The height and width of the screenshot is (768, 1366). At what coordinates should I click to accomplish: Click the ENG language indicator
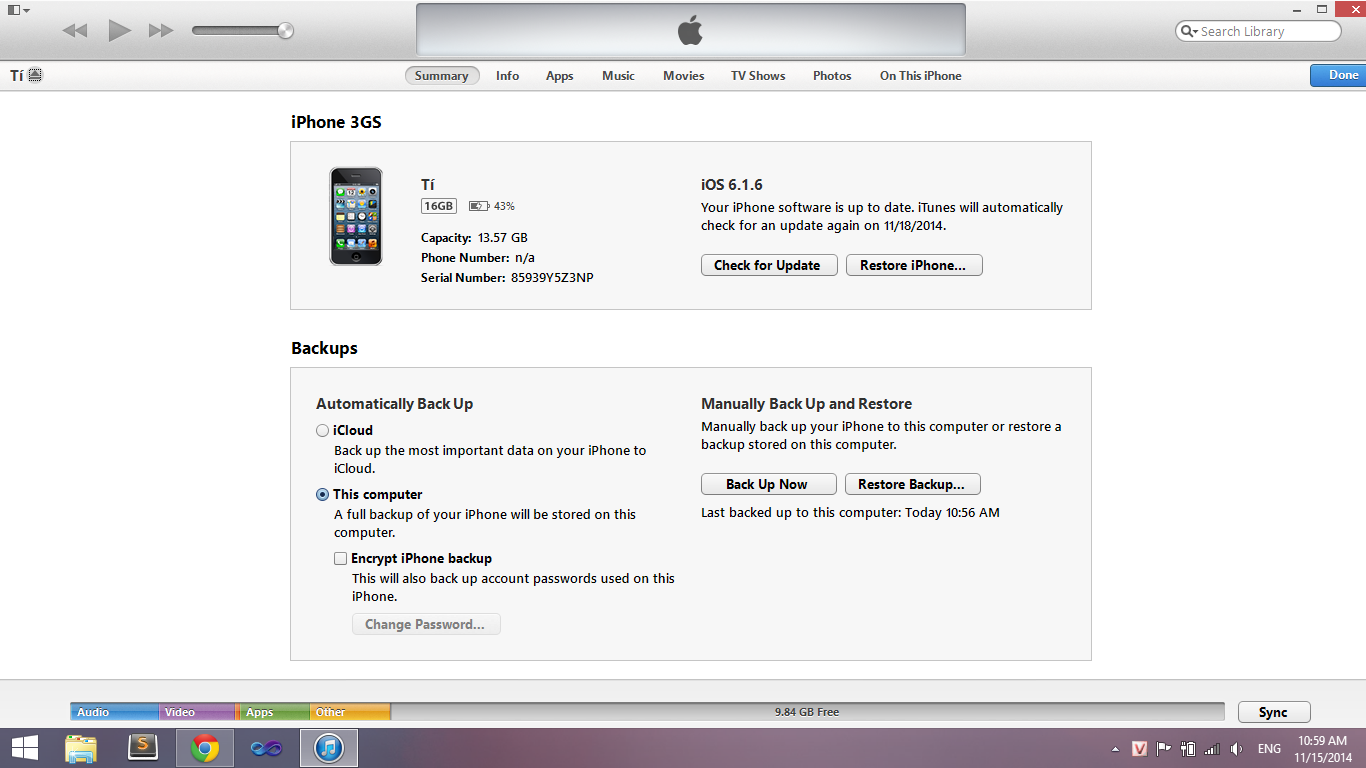coord(1269,749)
